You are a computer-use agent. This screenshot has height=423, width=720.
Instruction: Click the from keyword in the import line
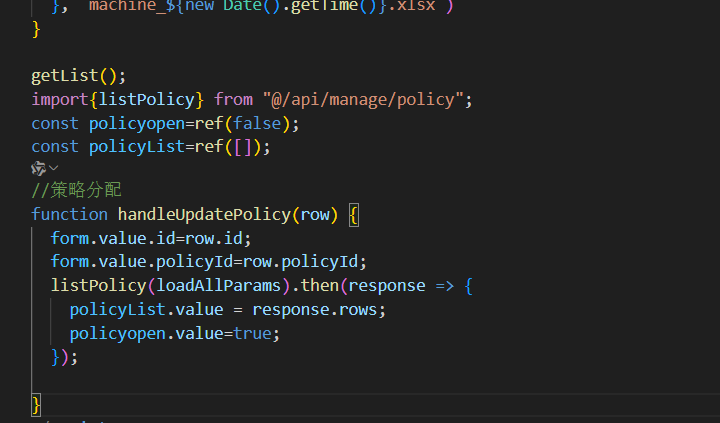pos(233,100)
